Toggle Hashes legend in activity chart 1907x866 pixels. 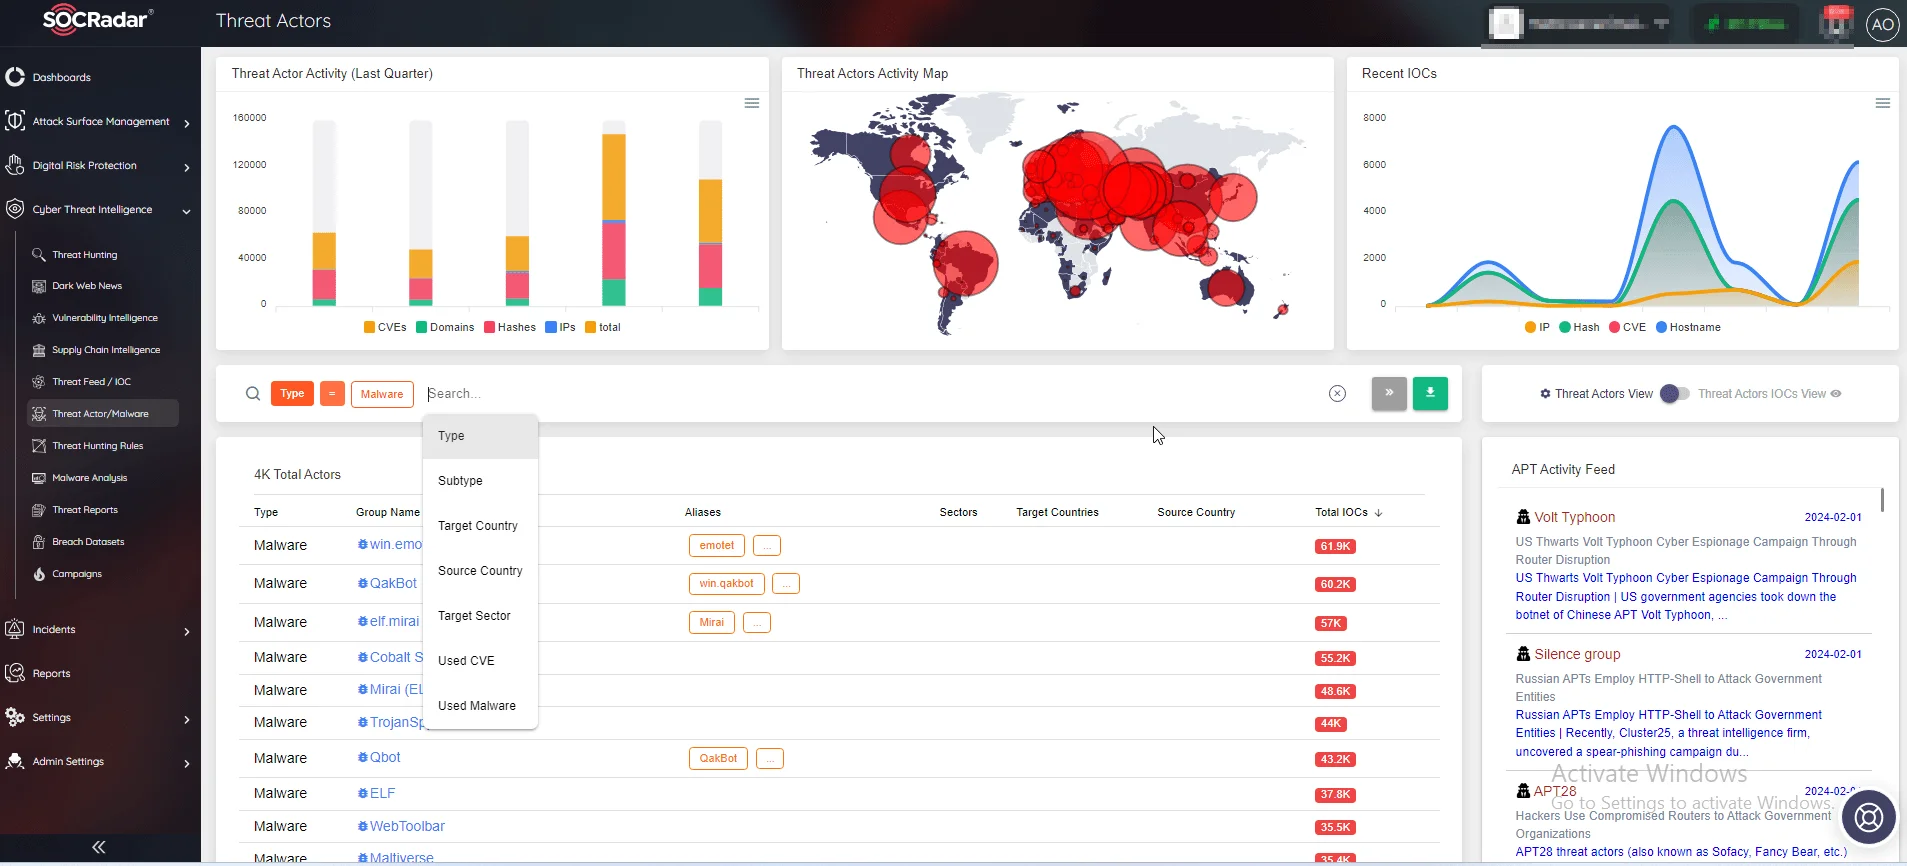(510, 327)
